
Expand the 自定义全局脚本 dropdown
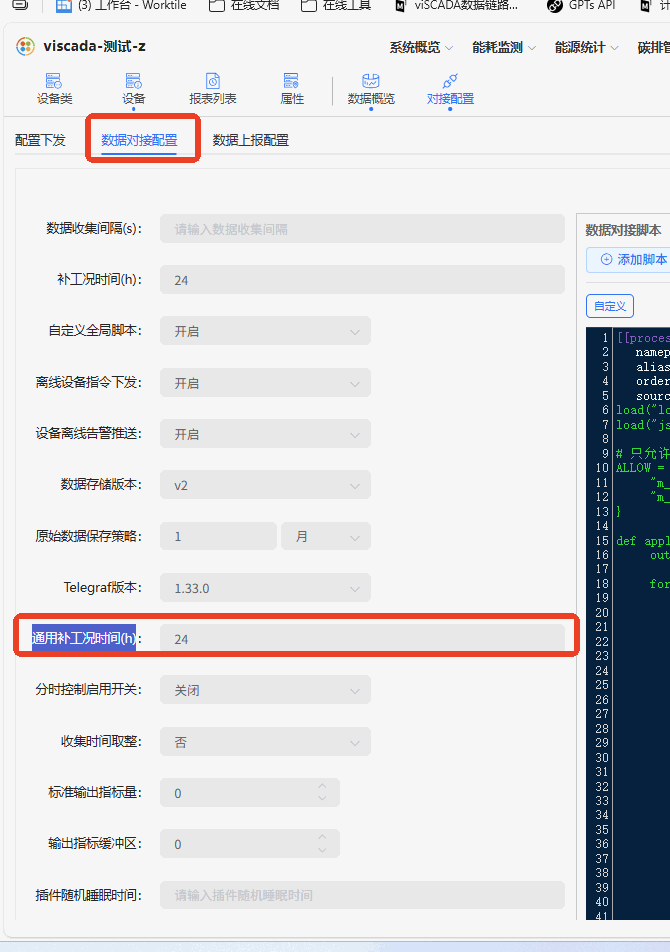pos(265,332)
